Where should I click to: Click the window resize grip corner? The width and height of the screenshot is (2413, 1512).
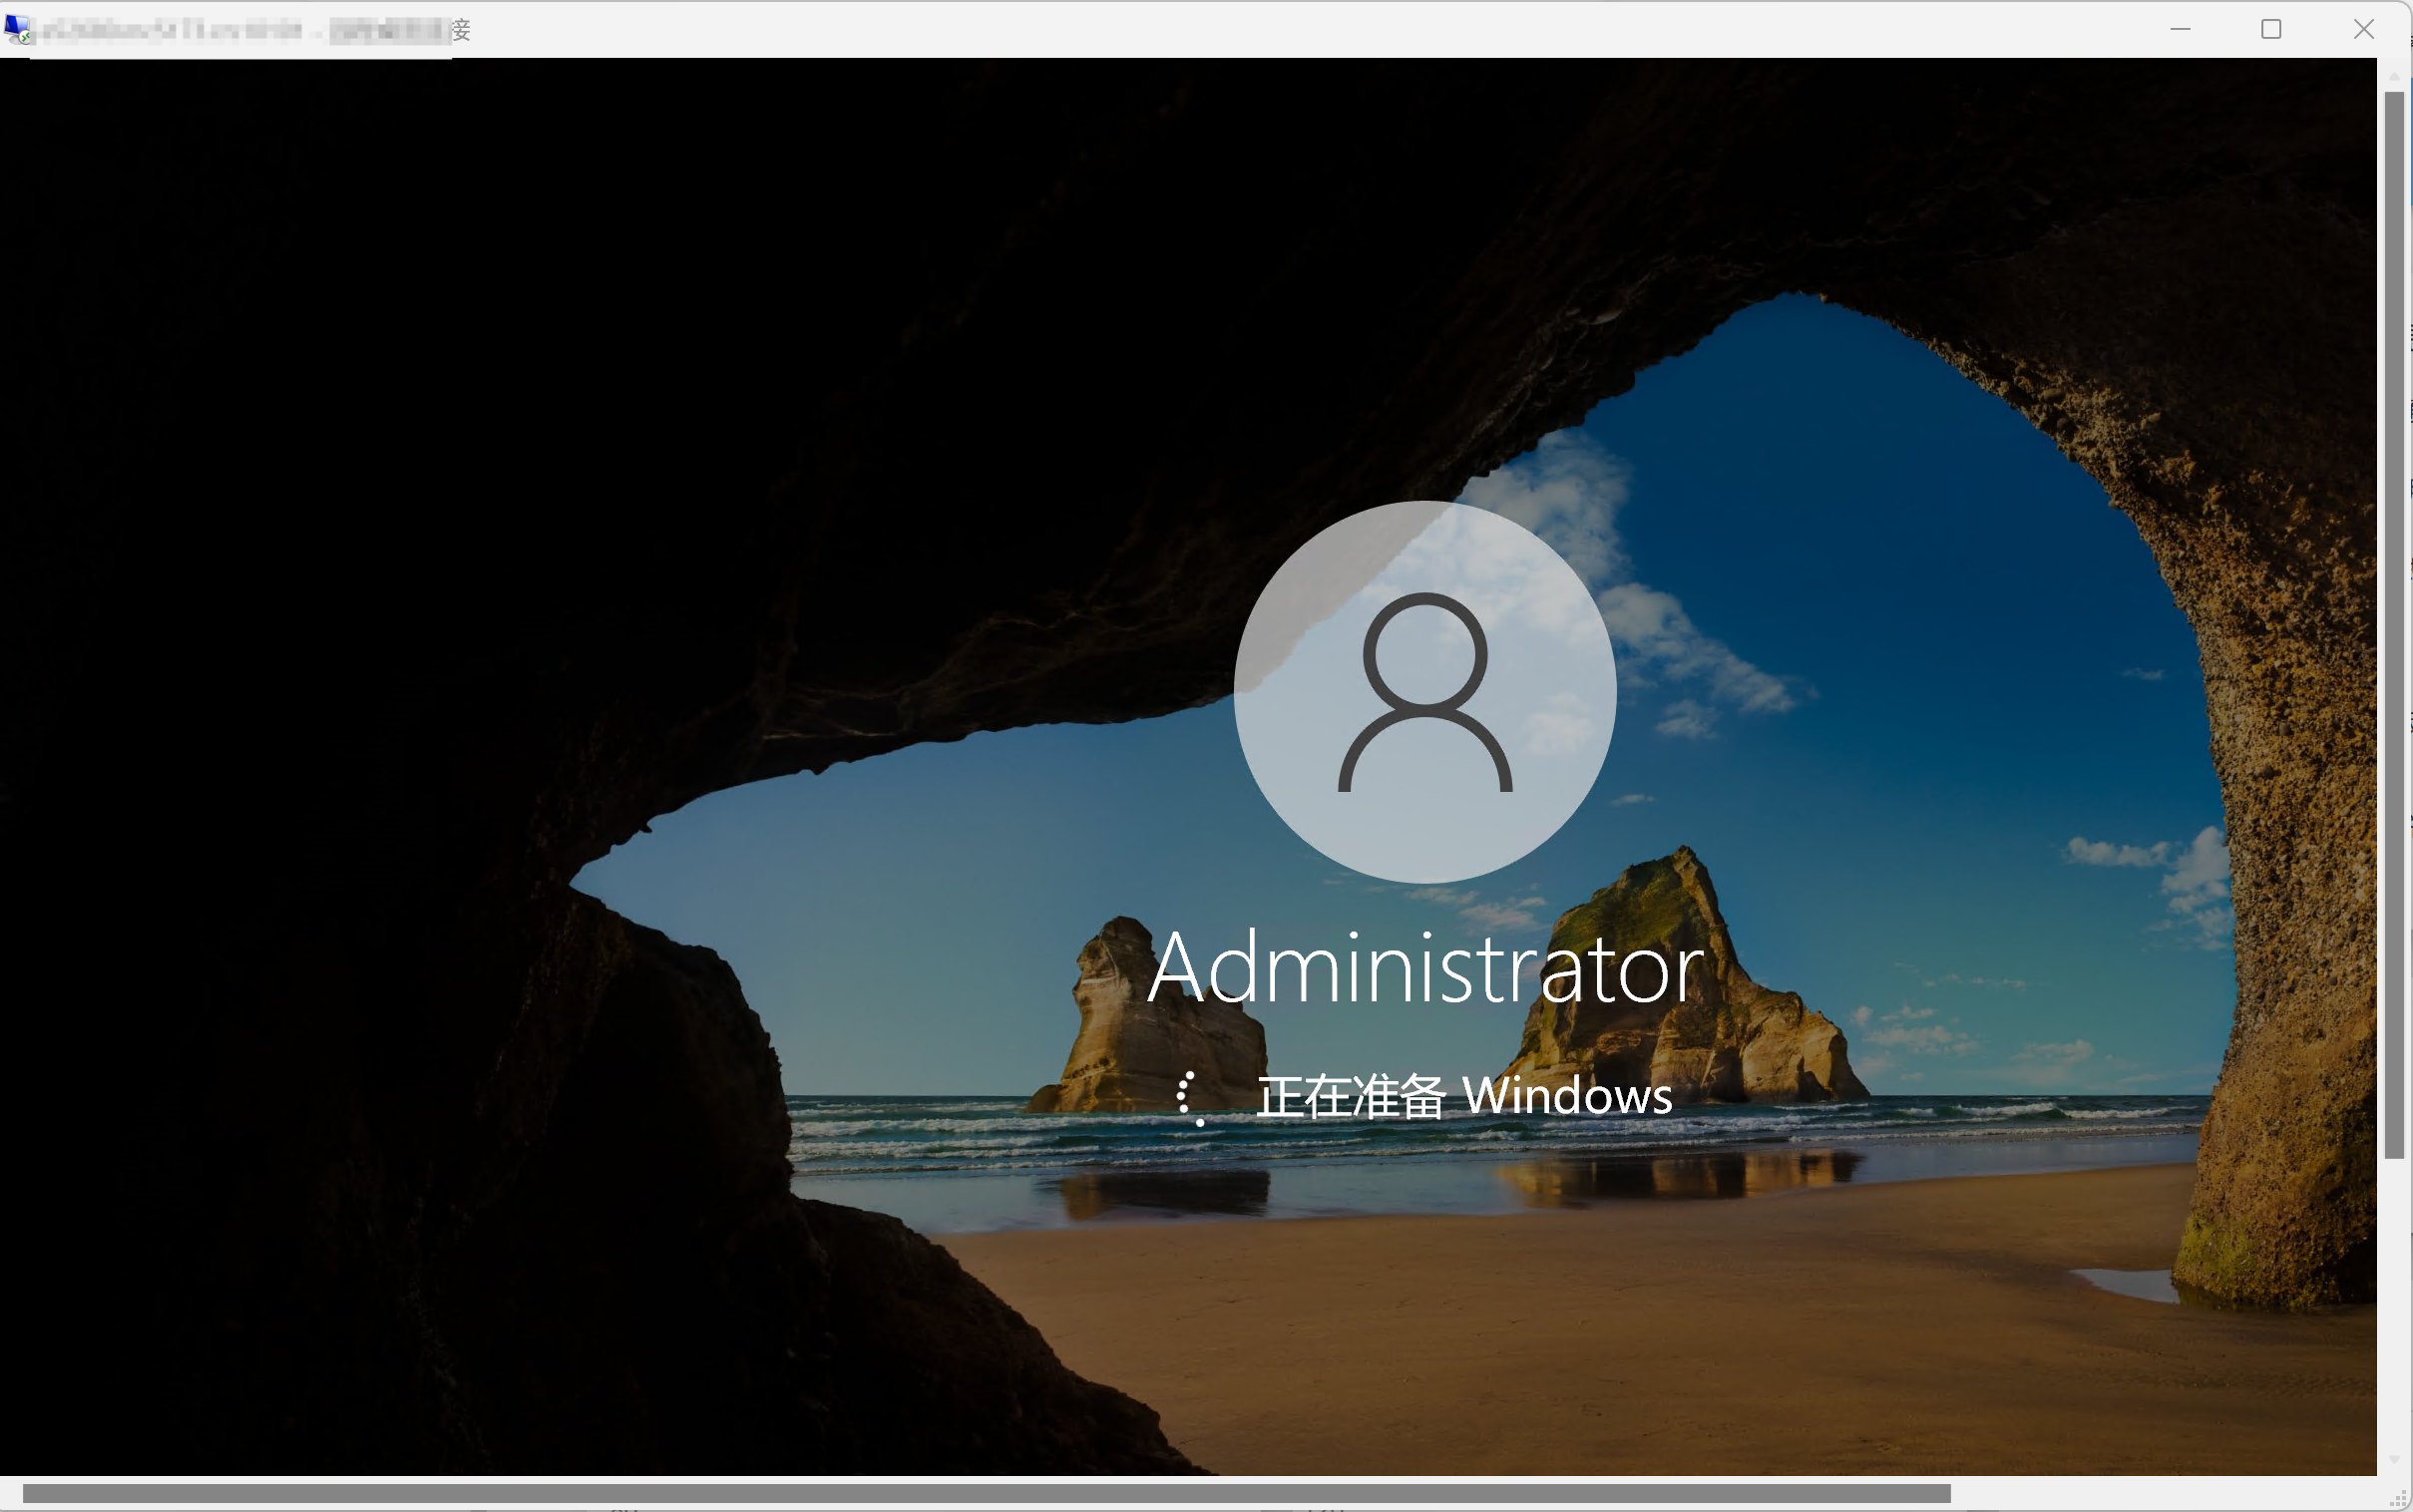(x=2397, y=1497)
